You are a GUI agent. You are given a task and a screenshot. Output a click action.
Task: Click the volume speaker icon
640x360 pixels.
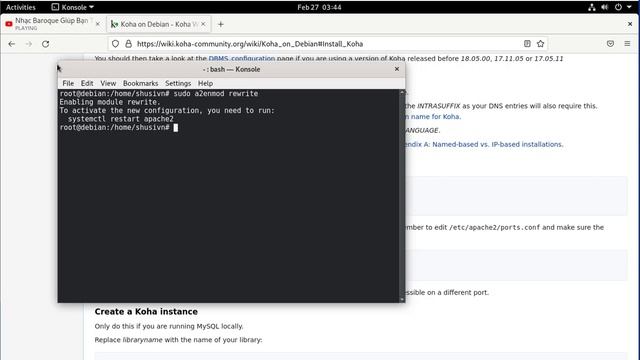point(604,7)
